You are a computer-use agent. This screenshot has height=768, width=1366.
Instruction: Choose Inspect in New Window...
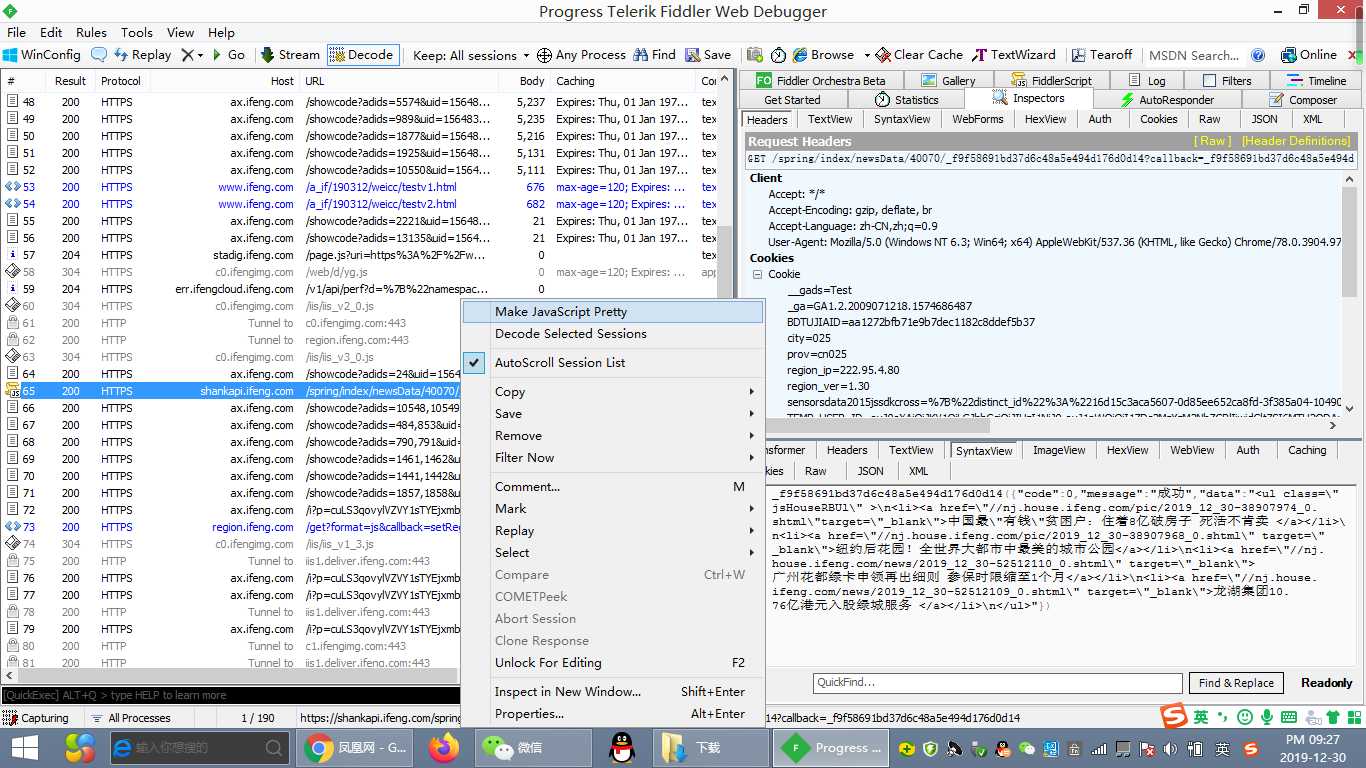coord(612,692)
